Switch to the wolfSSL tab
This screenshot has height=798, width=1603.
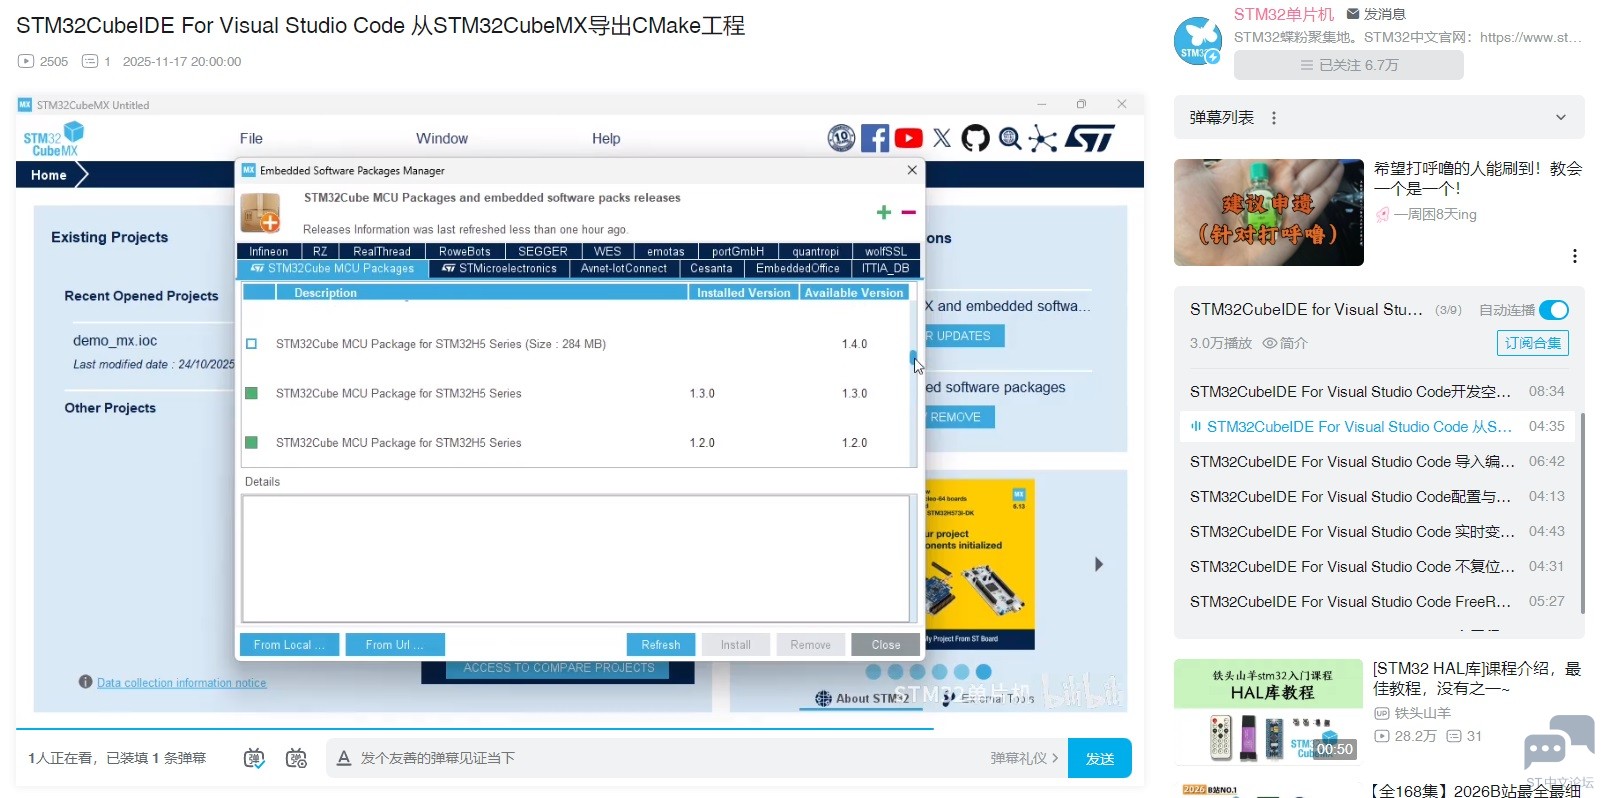[886, 252]
